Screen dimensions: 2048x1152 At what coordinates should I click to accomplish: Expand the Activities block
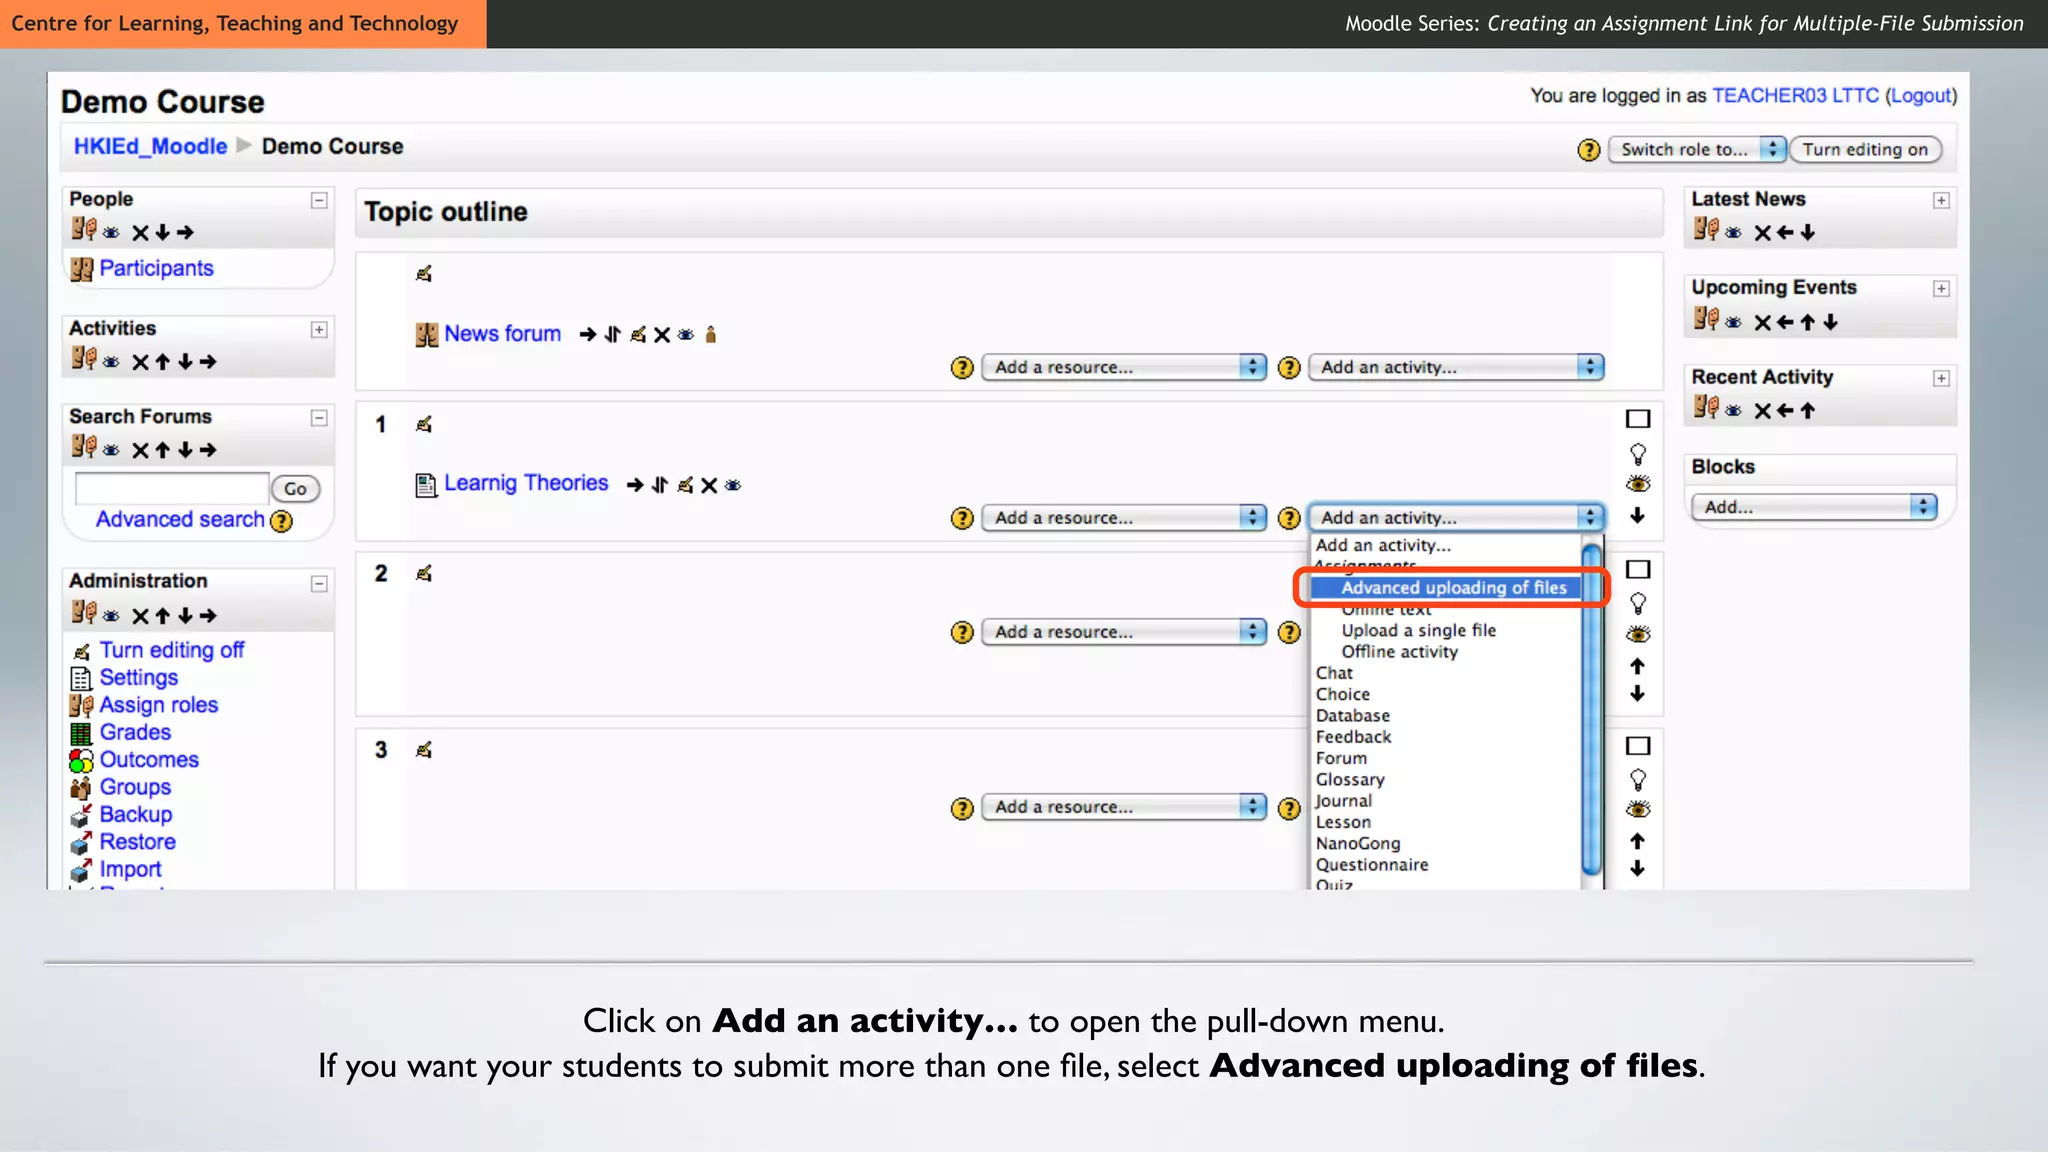coord(319,330)
